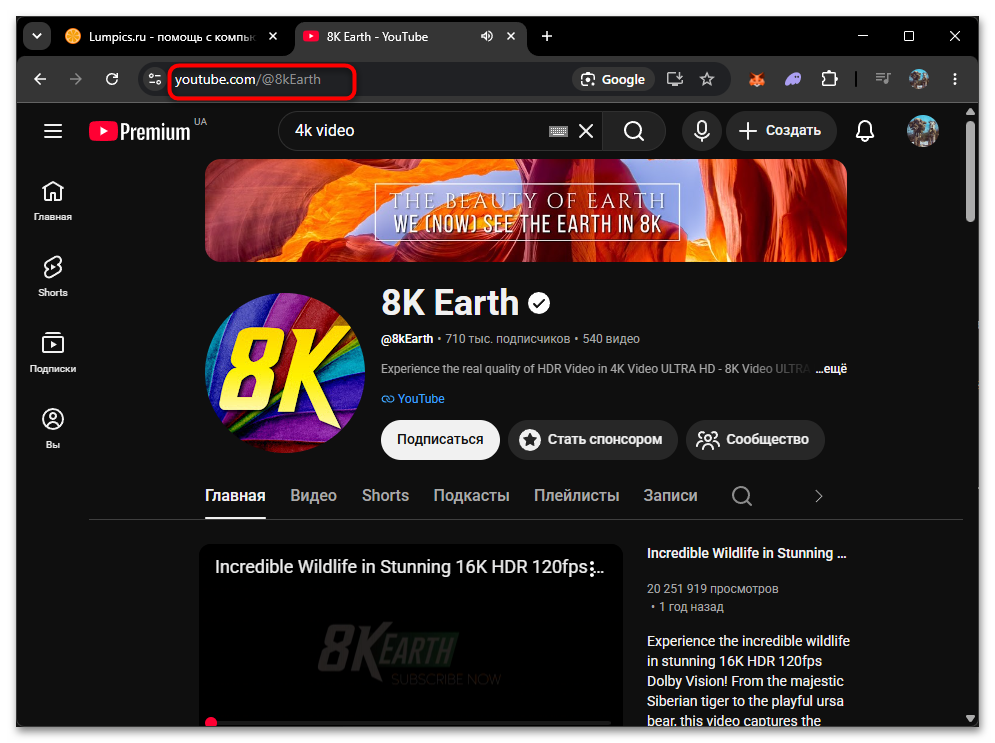Search within the channel magnifier icon
995x743 pixels.
coord(742,496)
